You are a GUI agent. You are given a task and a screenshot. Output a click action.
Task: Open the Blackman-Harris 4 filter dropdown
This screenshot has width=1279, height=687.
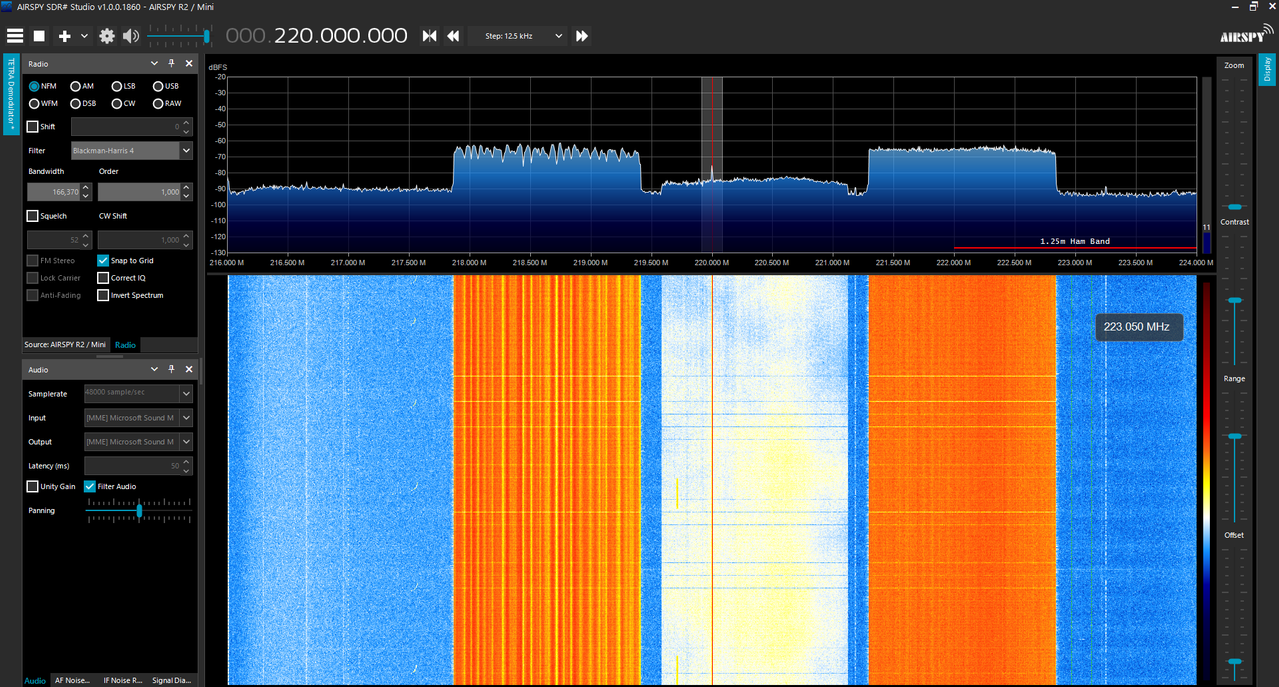click(x=132, y=151)
